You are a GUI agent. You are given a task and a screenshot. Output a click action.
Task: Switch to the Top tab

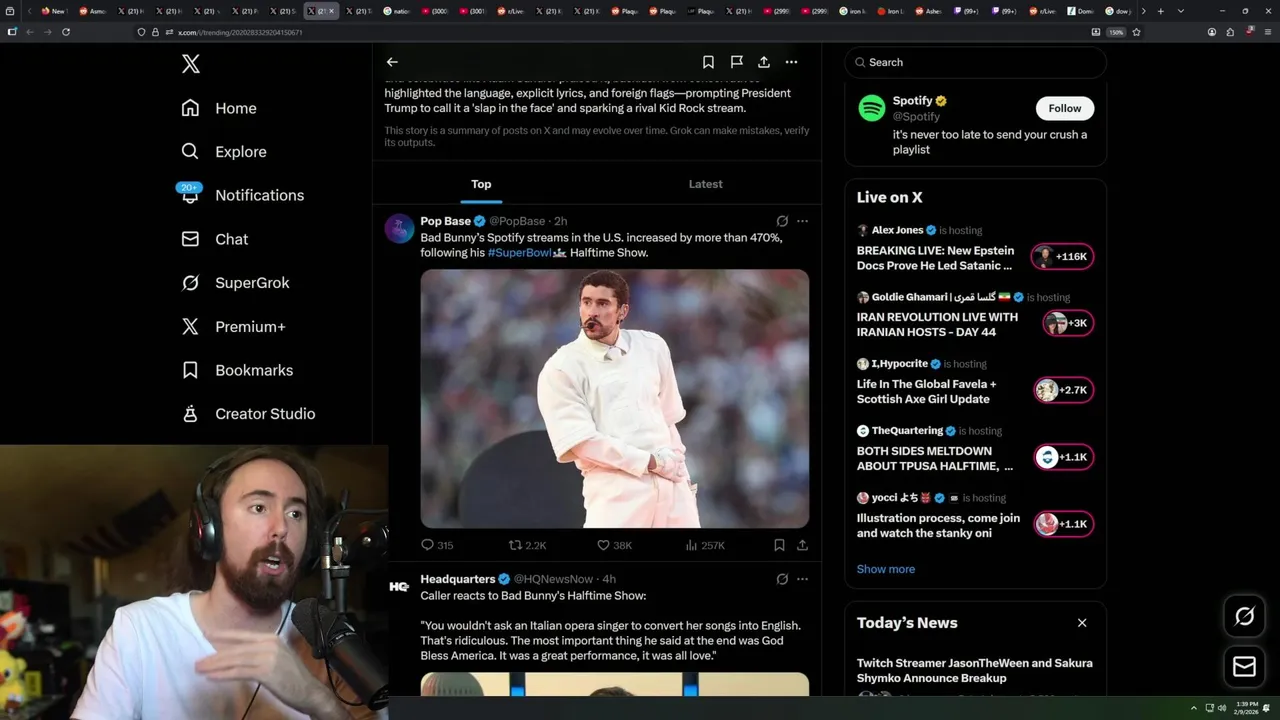coord(481,184)
